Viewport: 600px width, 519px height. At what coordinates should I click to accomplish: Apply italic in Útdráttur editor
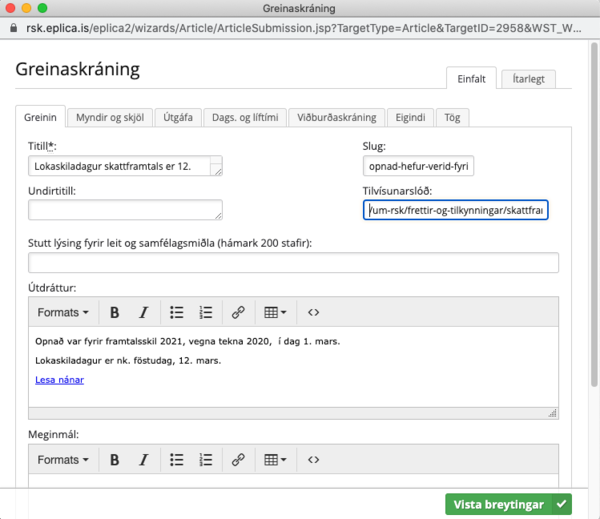(x=143, y=312)
